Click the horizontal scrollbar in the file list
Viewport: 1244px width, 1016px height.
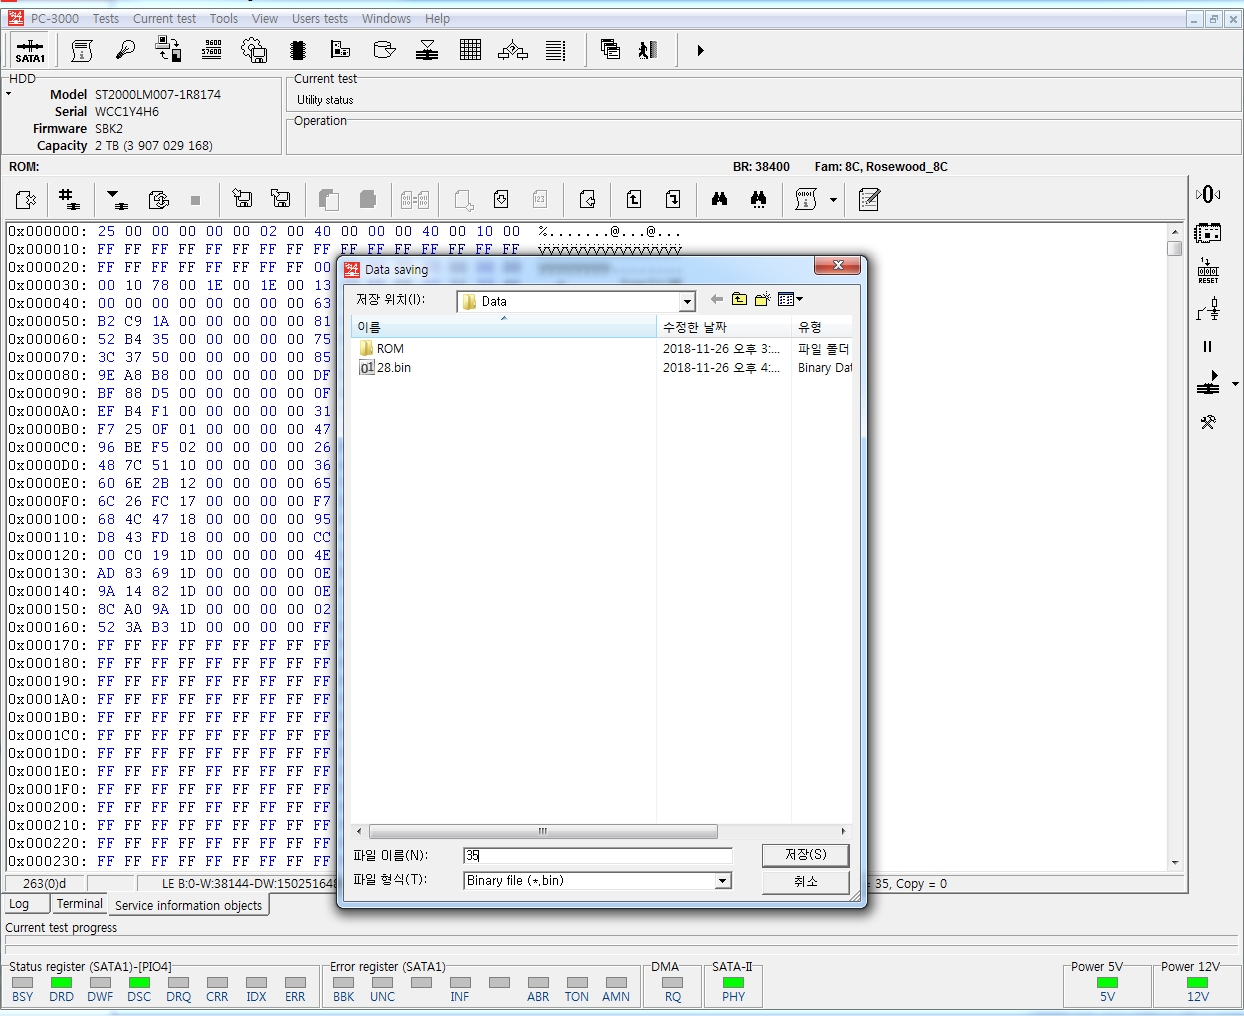coord(543,831)
